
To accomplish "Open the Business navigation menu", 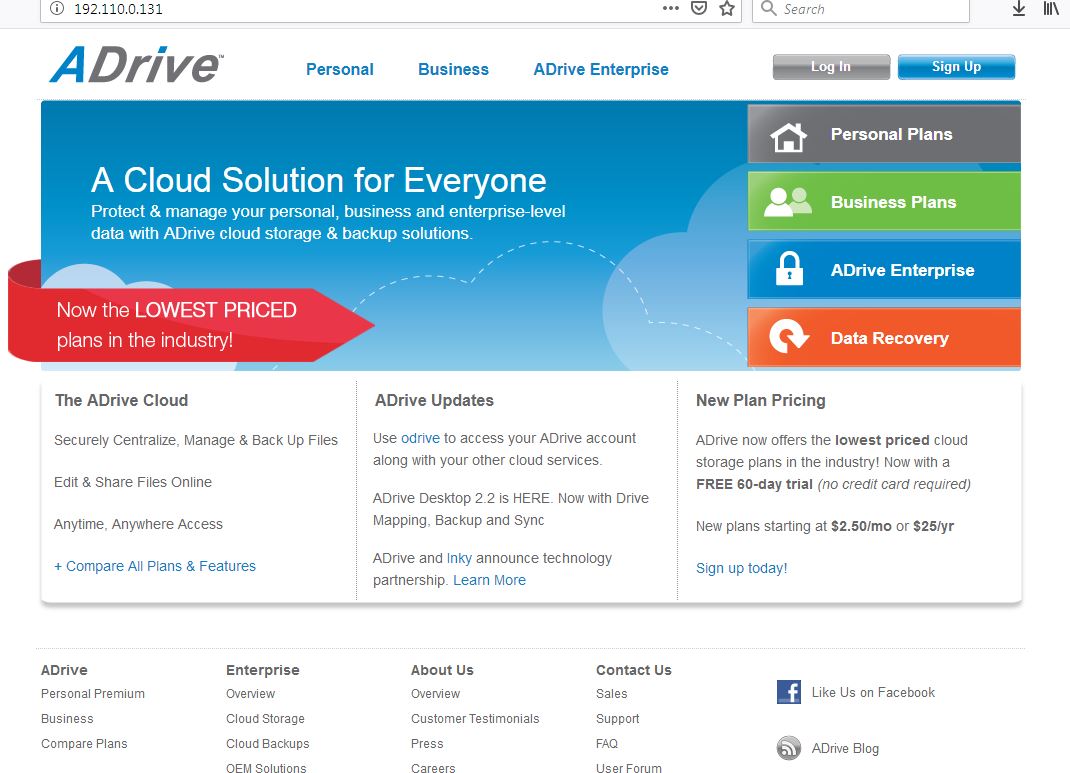I will tap(453, 70).
